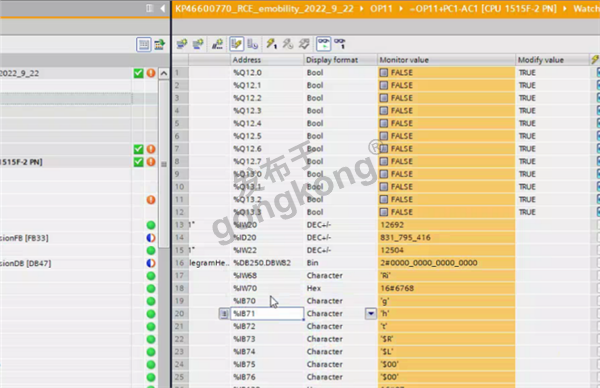Expand breadcrumb arrow after CPU 1515F-2 PN
This screenshot has height=388, width=600.
(565, 8)
